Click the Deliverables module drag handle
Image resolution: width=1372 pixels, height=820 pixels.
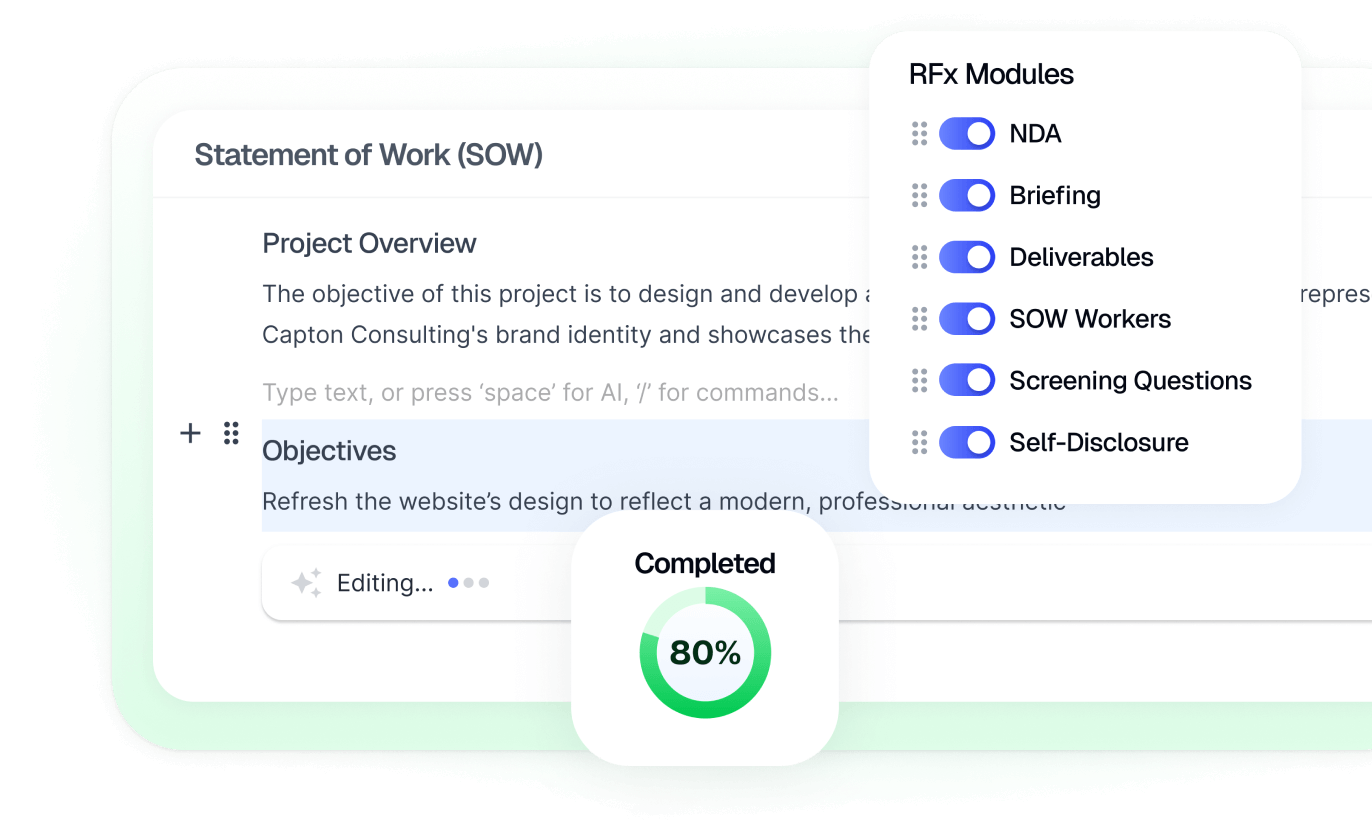click(x=919, y=257)
